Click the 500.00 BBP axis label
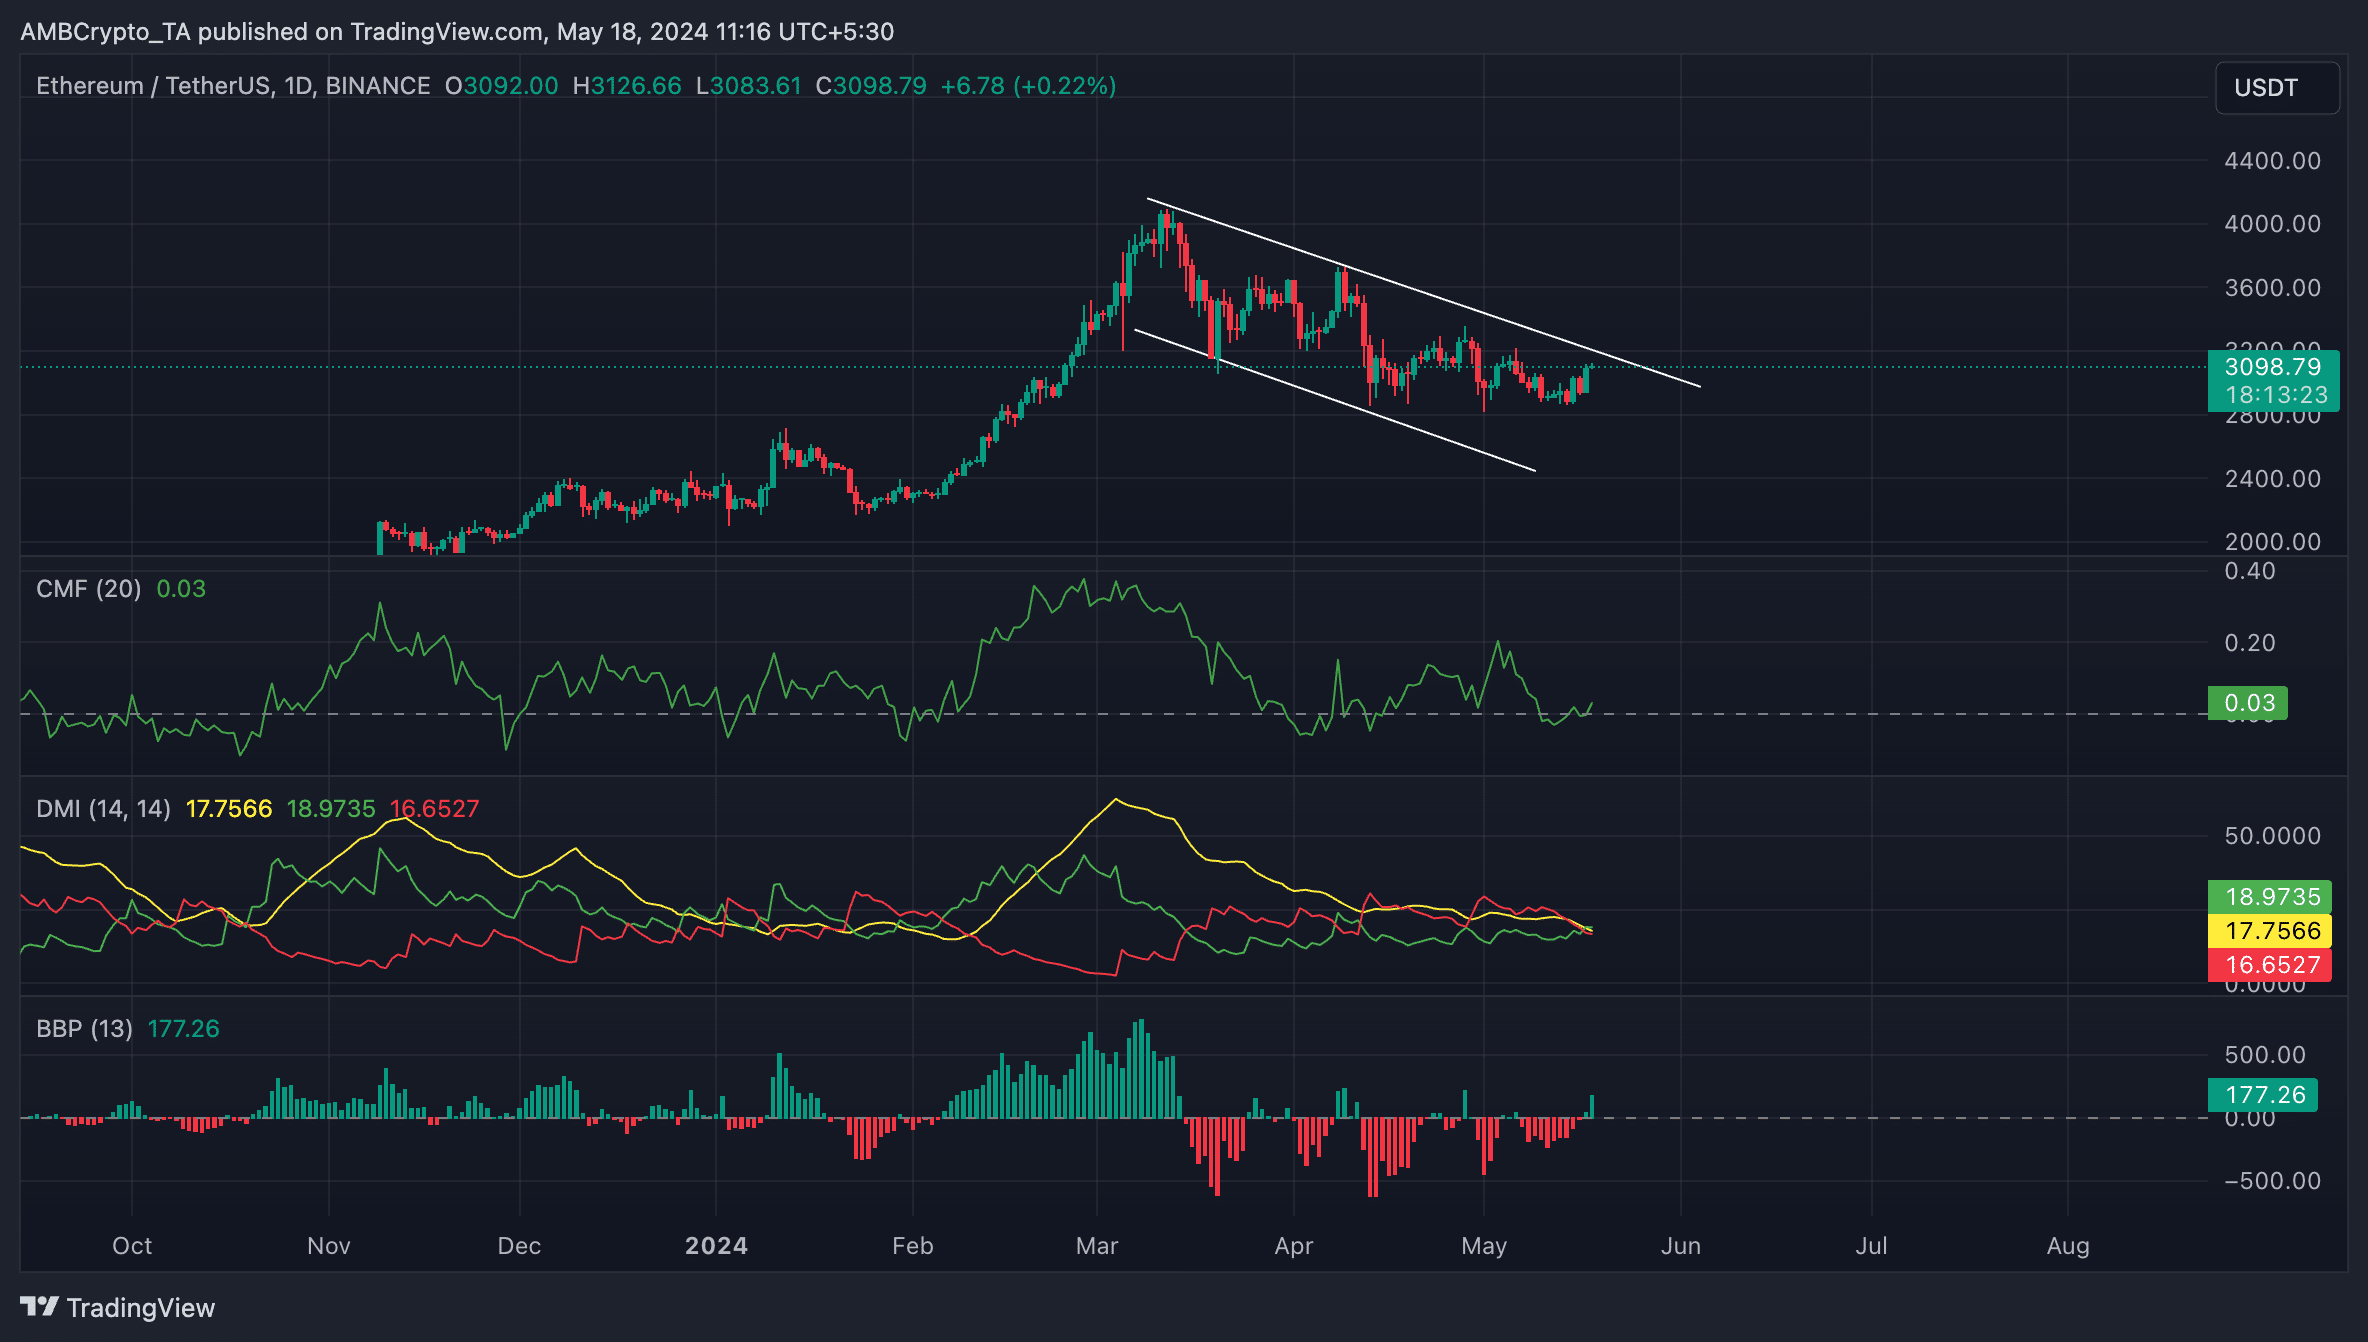Screen dimensions: 2368x1342 pos(2265,1055)
